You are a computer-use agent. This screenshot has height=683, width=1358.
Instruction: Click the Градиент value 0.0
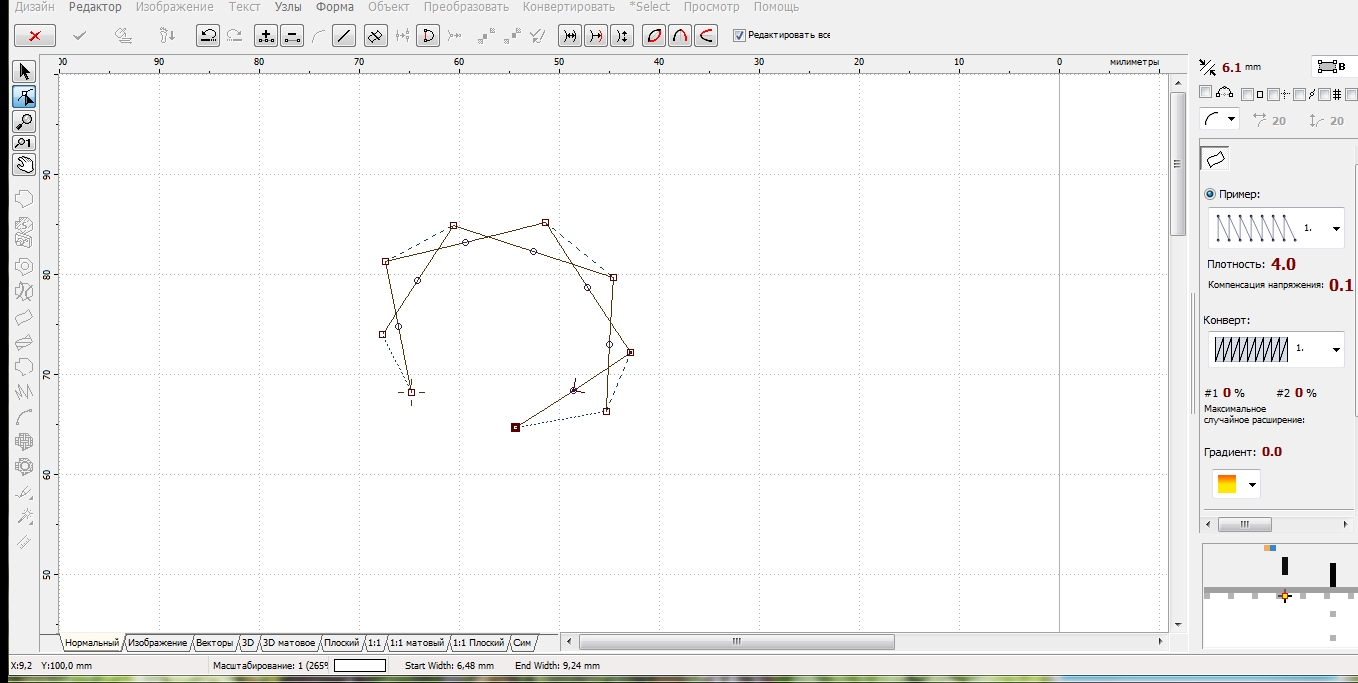point(1271,452)
